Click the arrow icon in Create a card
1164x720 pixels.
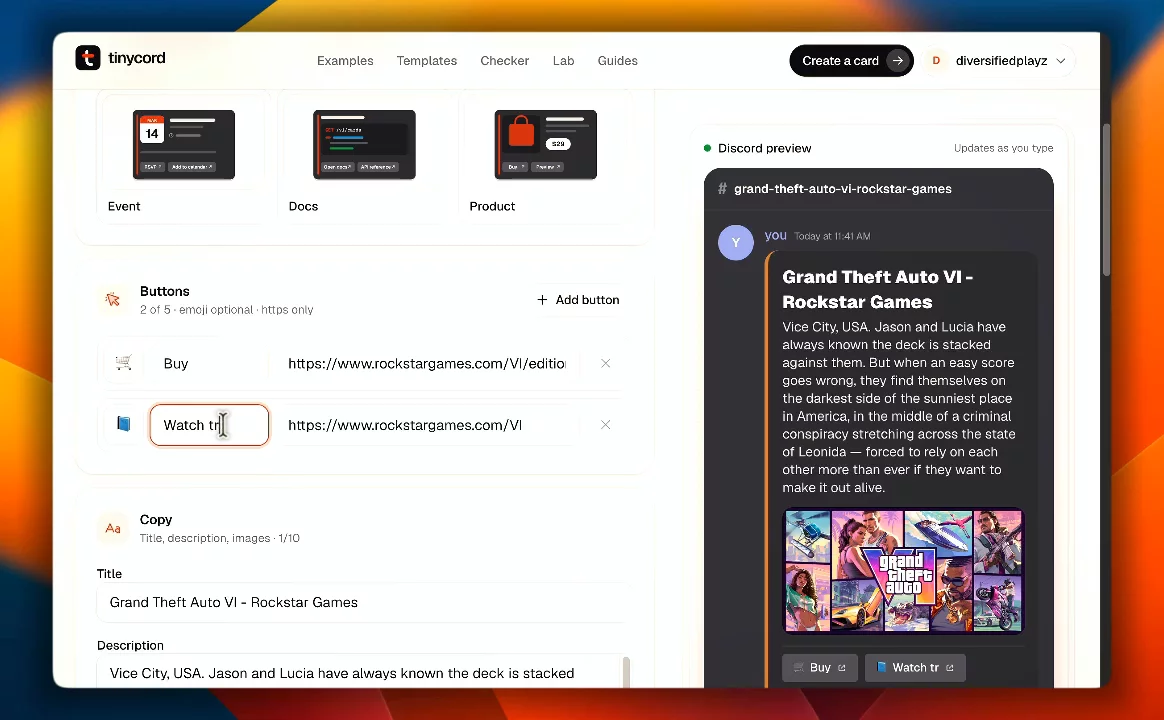pos(897,61)
